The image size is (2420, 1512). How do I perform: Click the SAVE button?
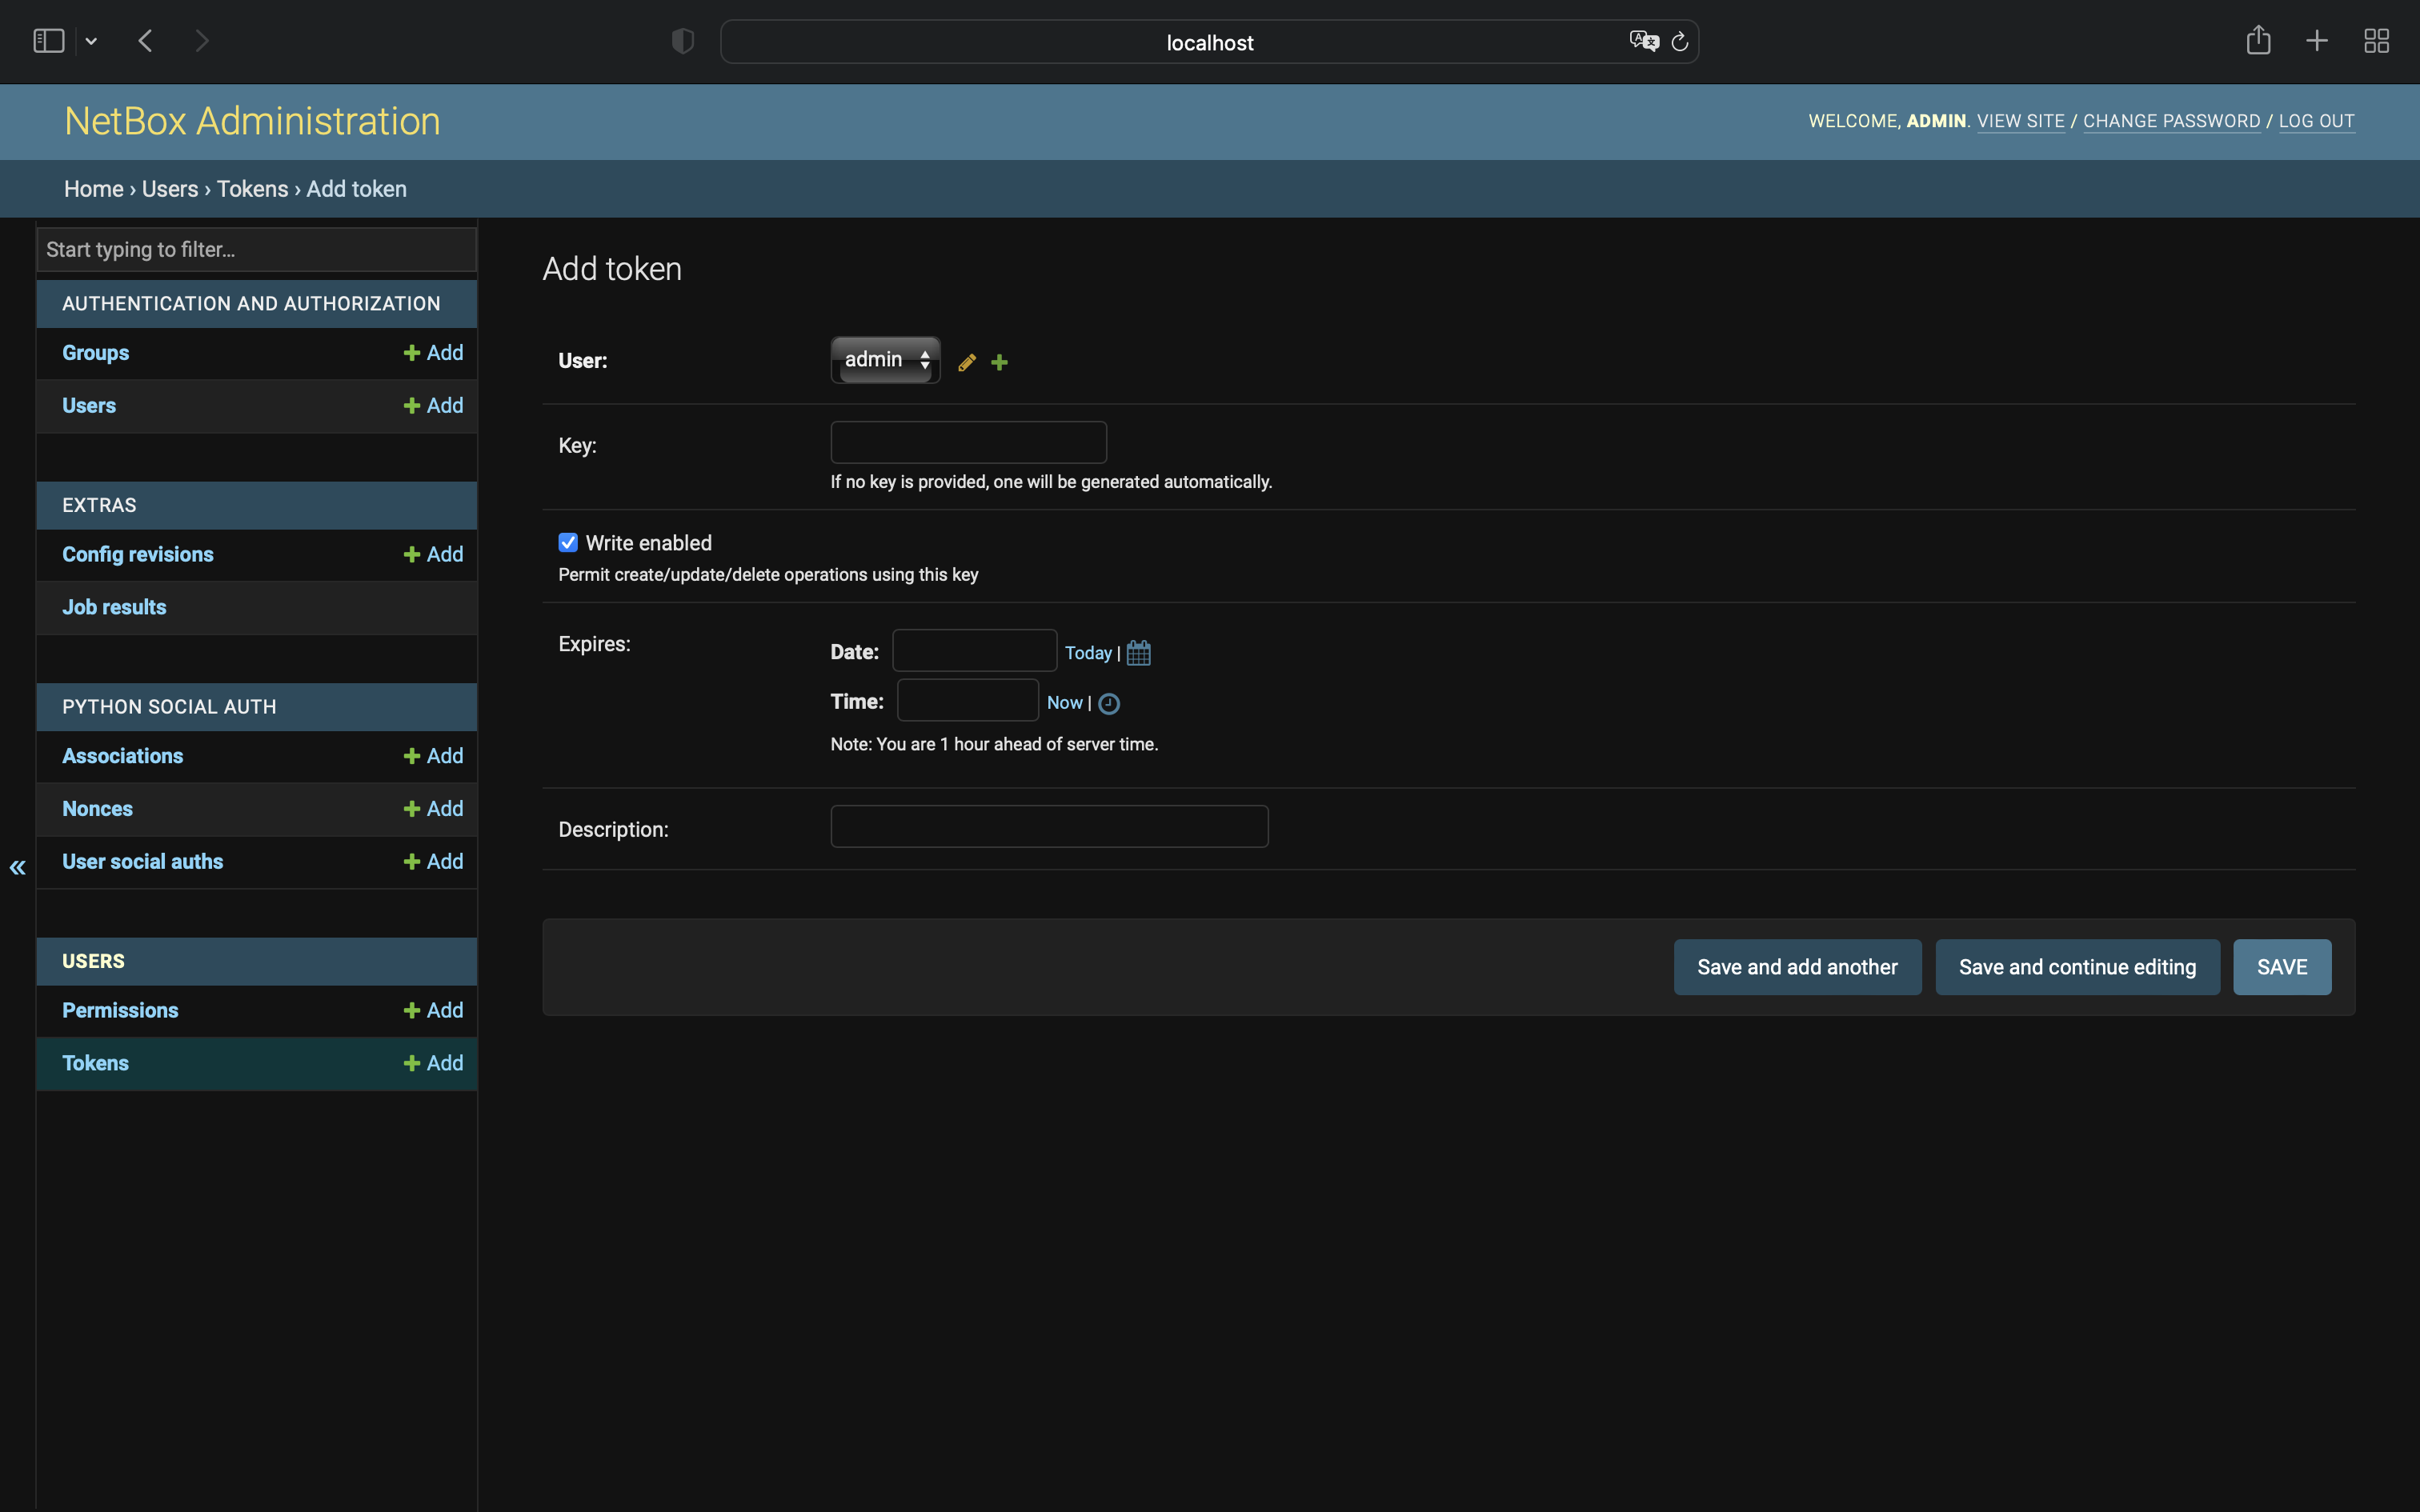click(x=2282, y=966)
